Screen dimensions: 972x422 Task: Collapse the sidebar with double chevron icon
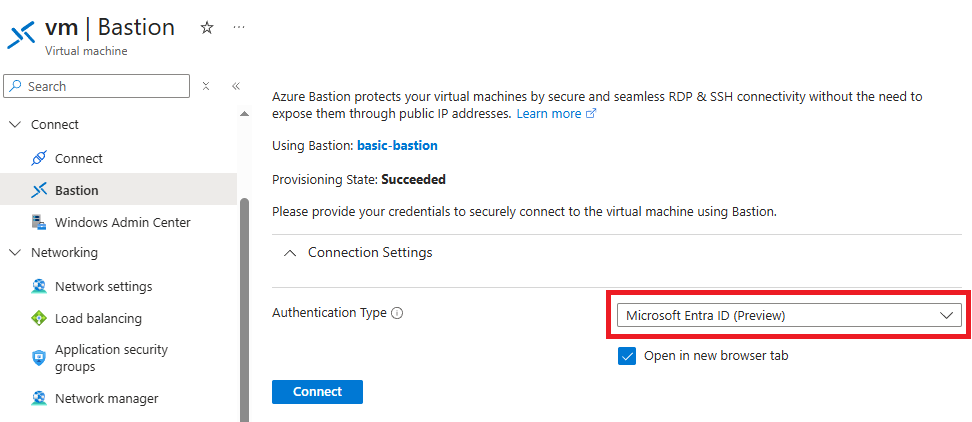point(236,86)
